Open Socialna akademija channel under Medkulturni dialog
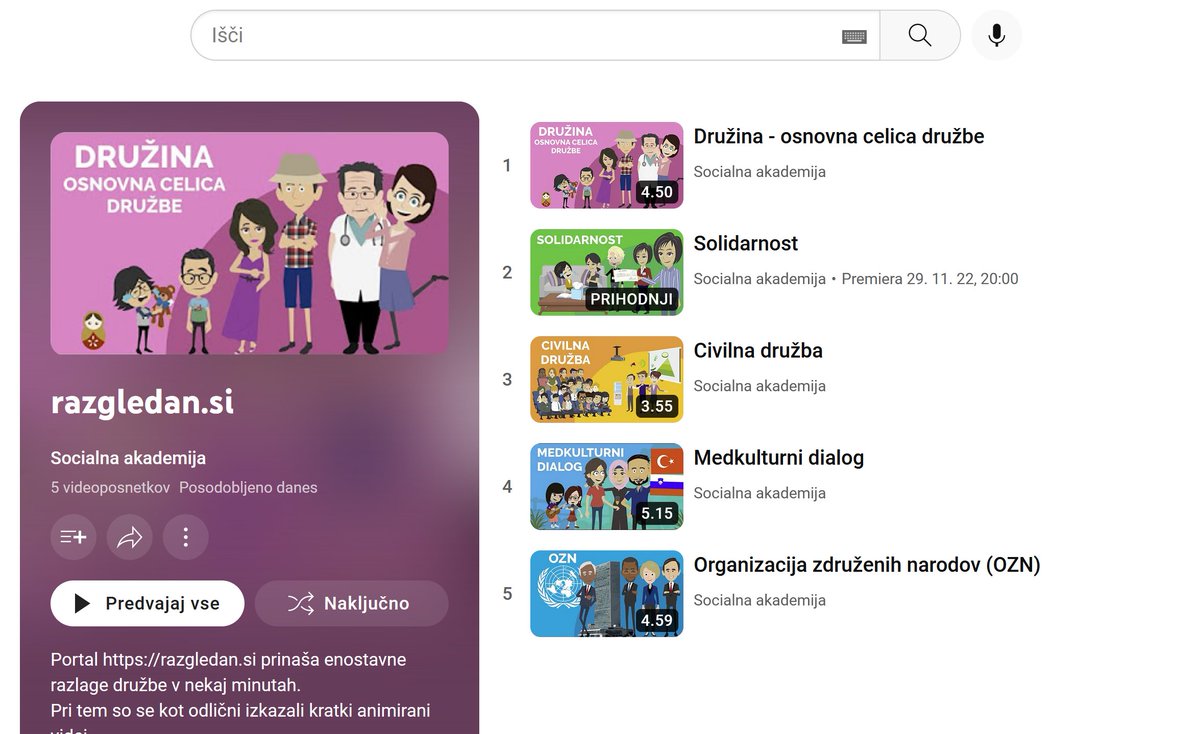The height and width of the screenshot is (734, 1200). 760,493
